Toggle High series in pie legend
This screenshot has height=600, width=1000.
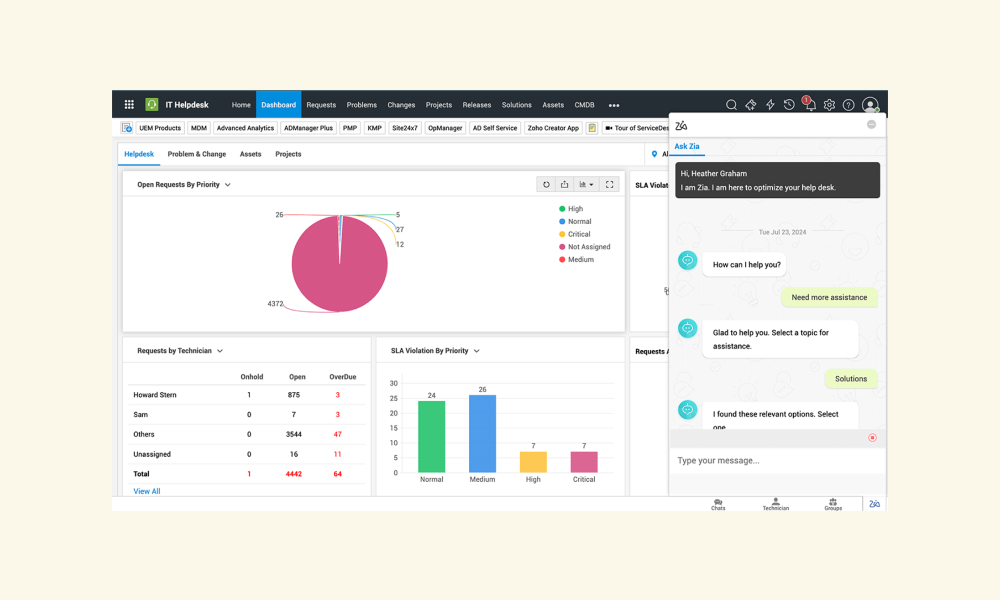571,209
